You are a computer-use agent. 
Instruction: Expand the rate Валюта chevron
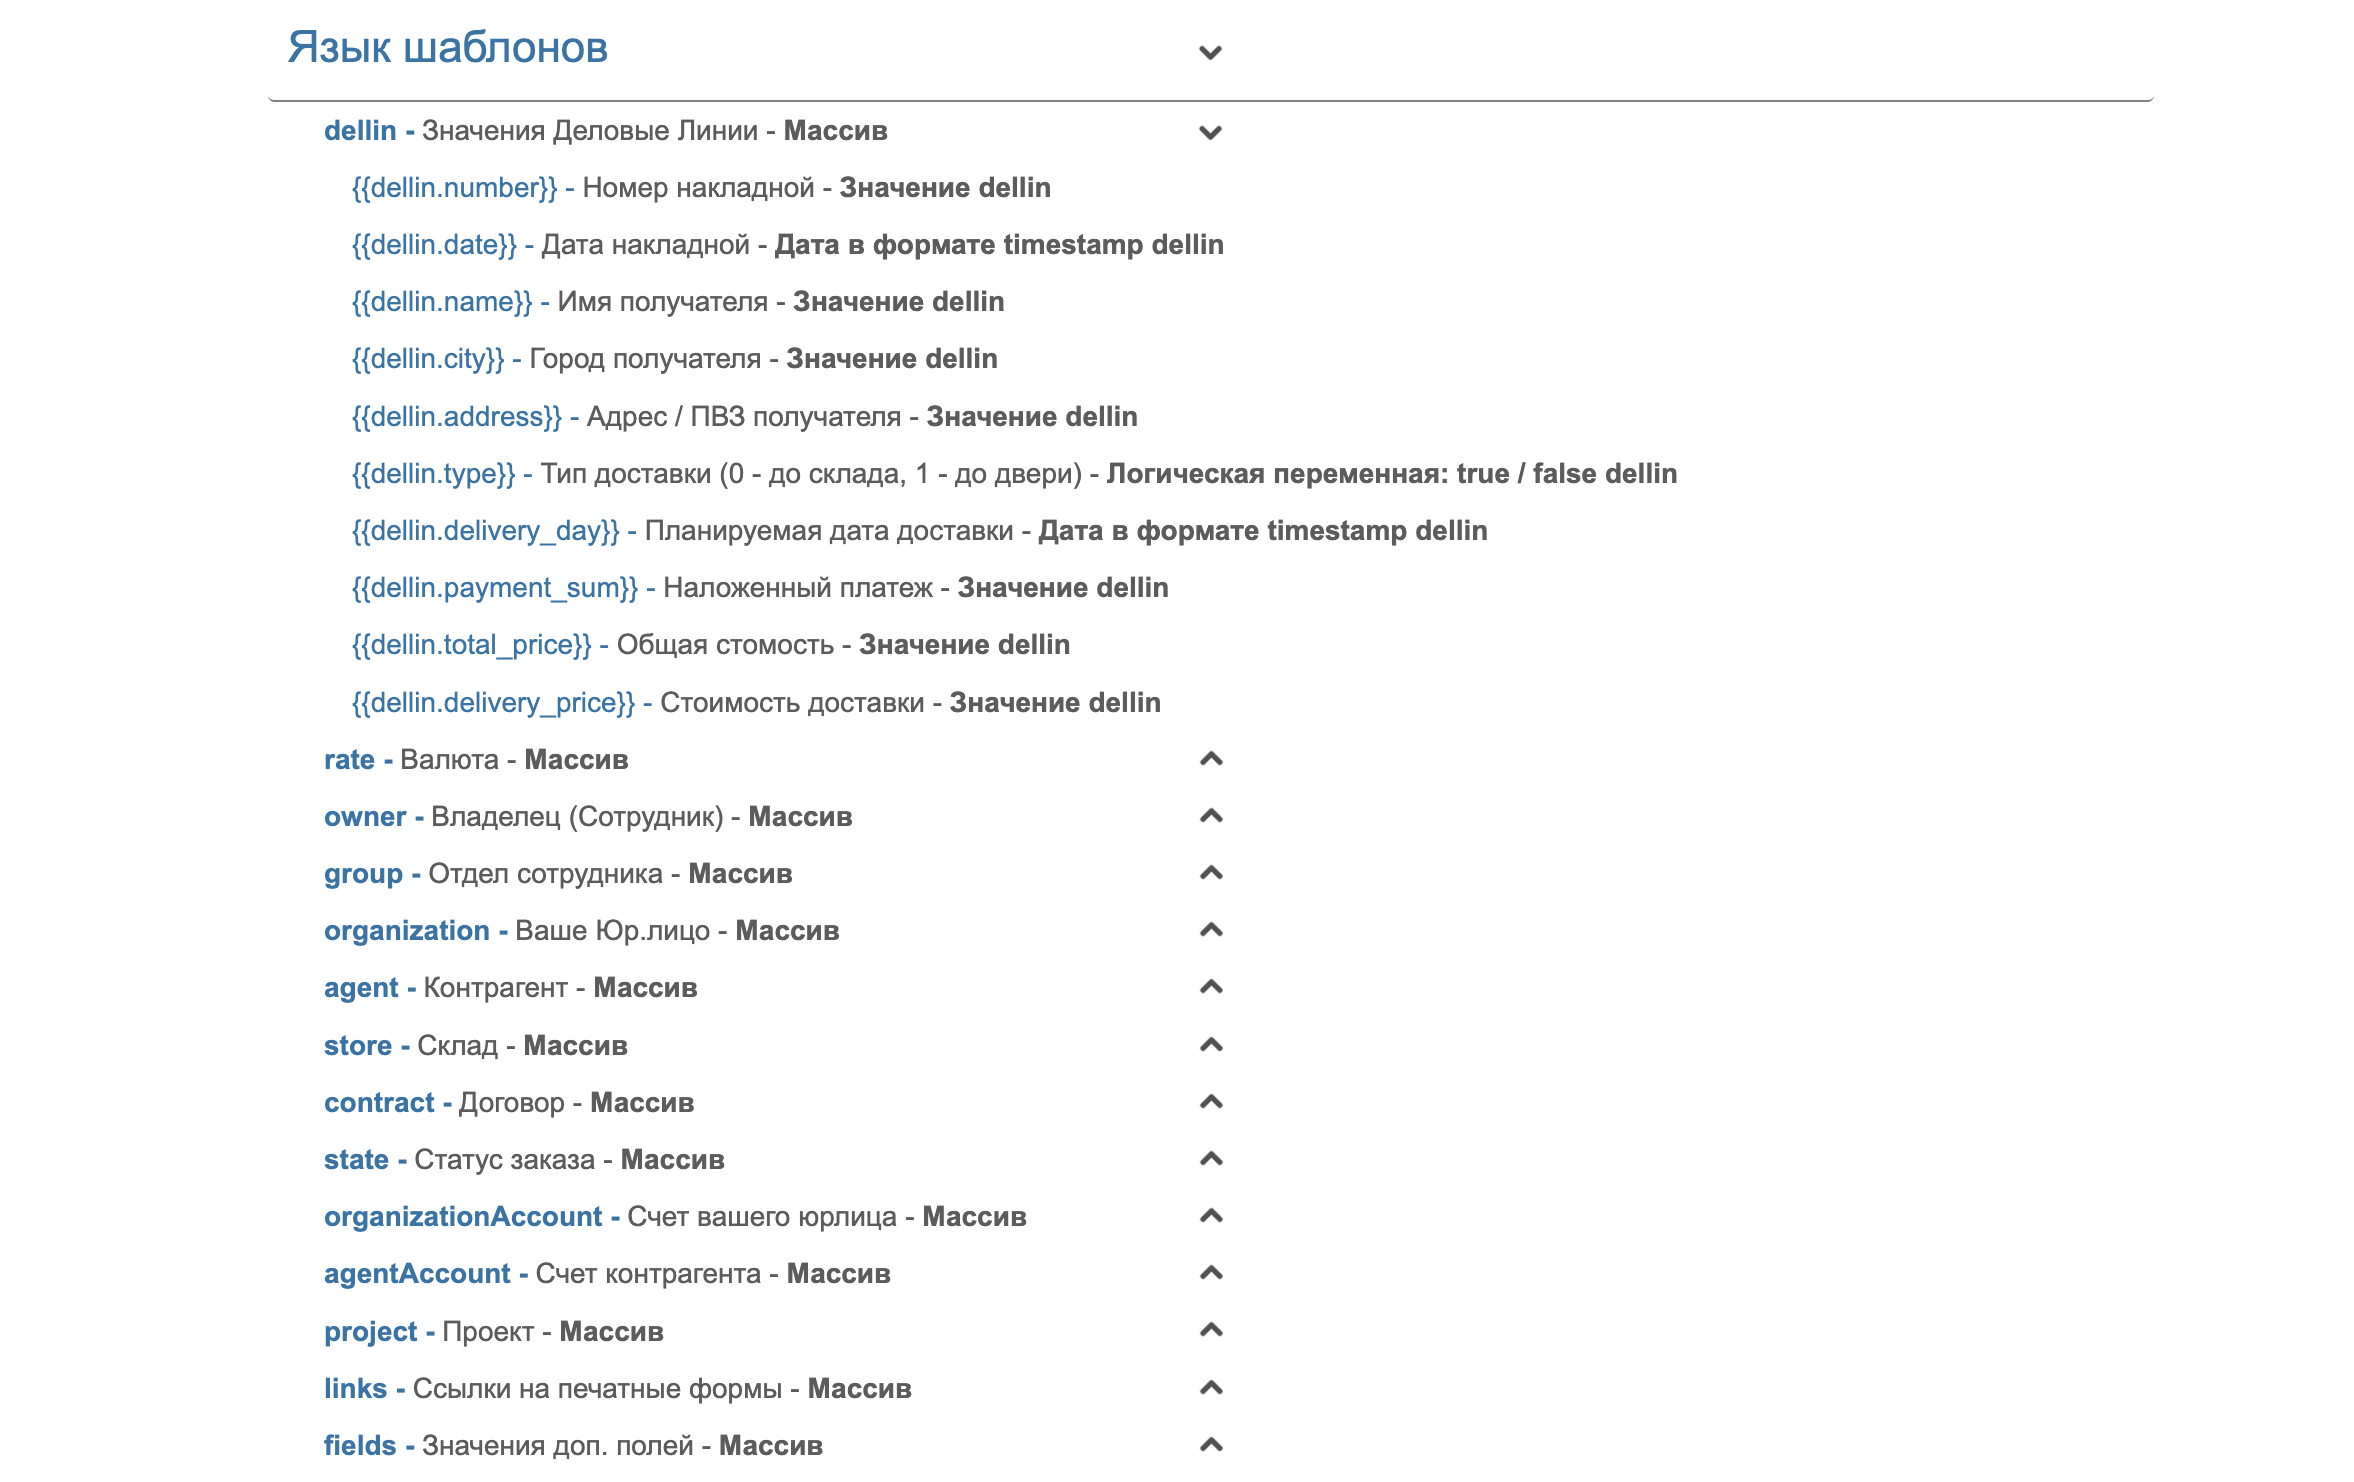1210,759
